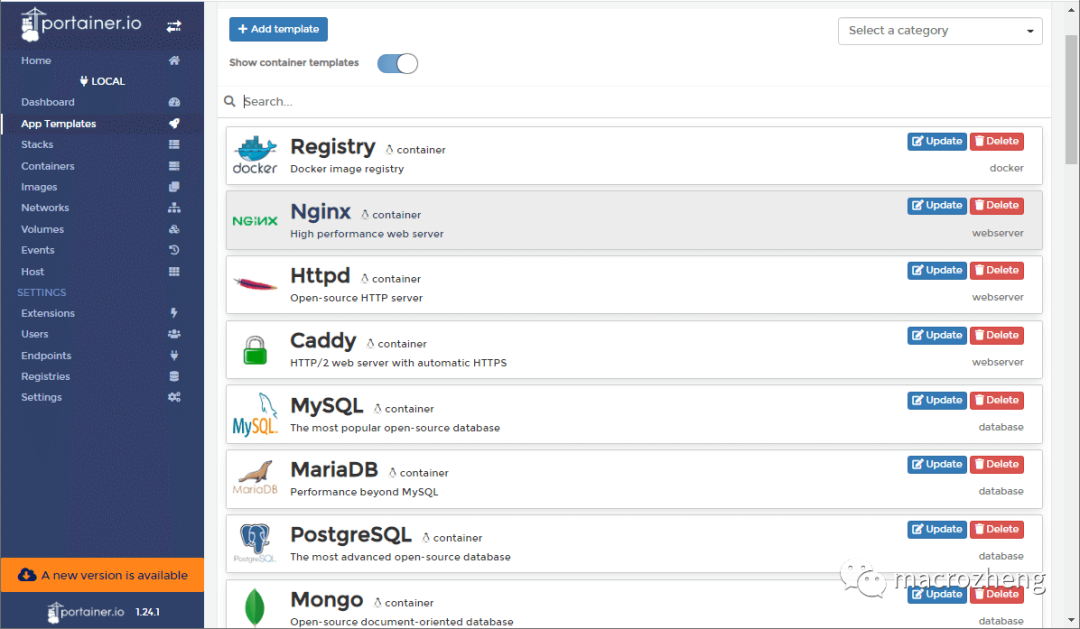Image resolution: width=1080 pixels, height=629 pixels.
Task: Click the Networks sitemap icon
Action: point(174,207)
